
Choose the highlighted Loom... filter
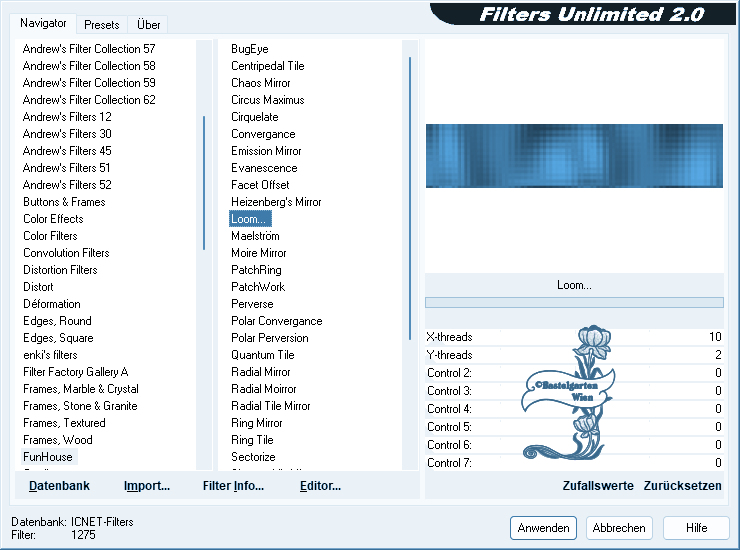click(250, 219)
